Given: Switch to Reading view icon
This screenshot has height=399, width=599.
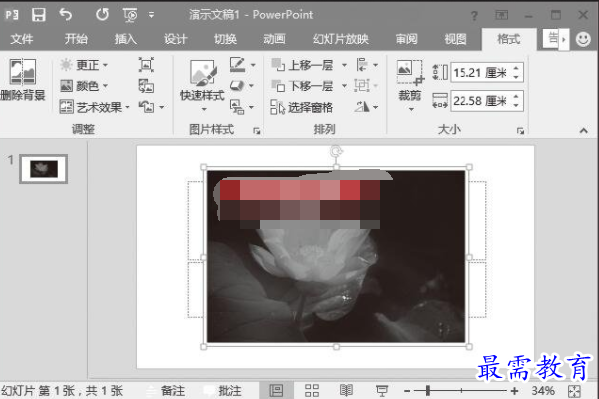Looking at the screenshot, I should [x=346, y=391].
